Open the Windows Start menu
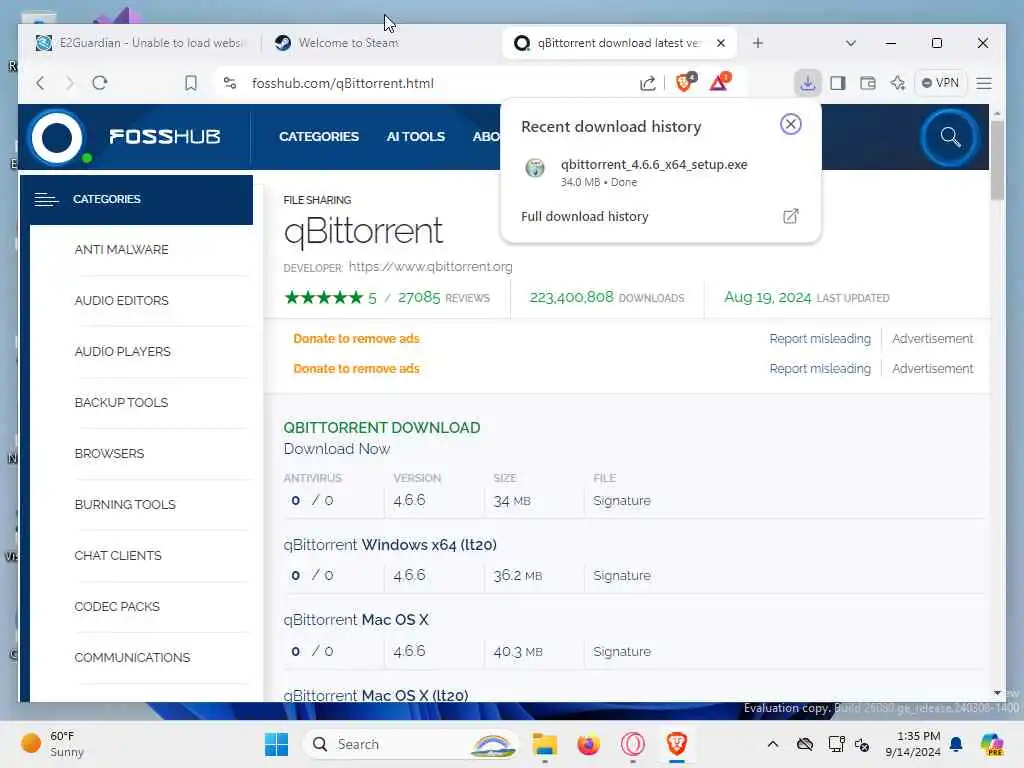This screenshot has width=1024, height=768. pos(276,744)
